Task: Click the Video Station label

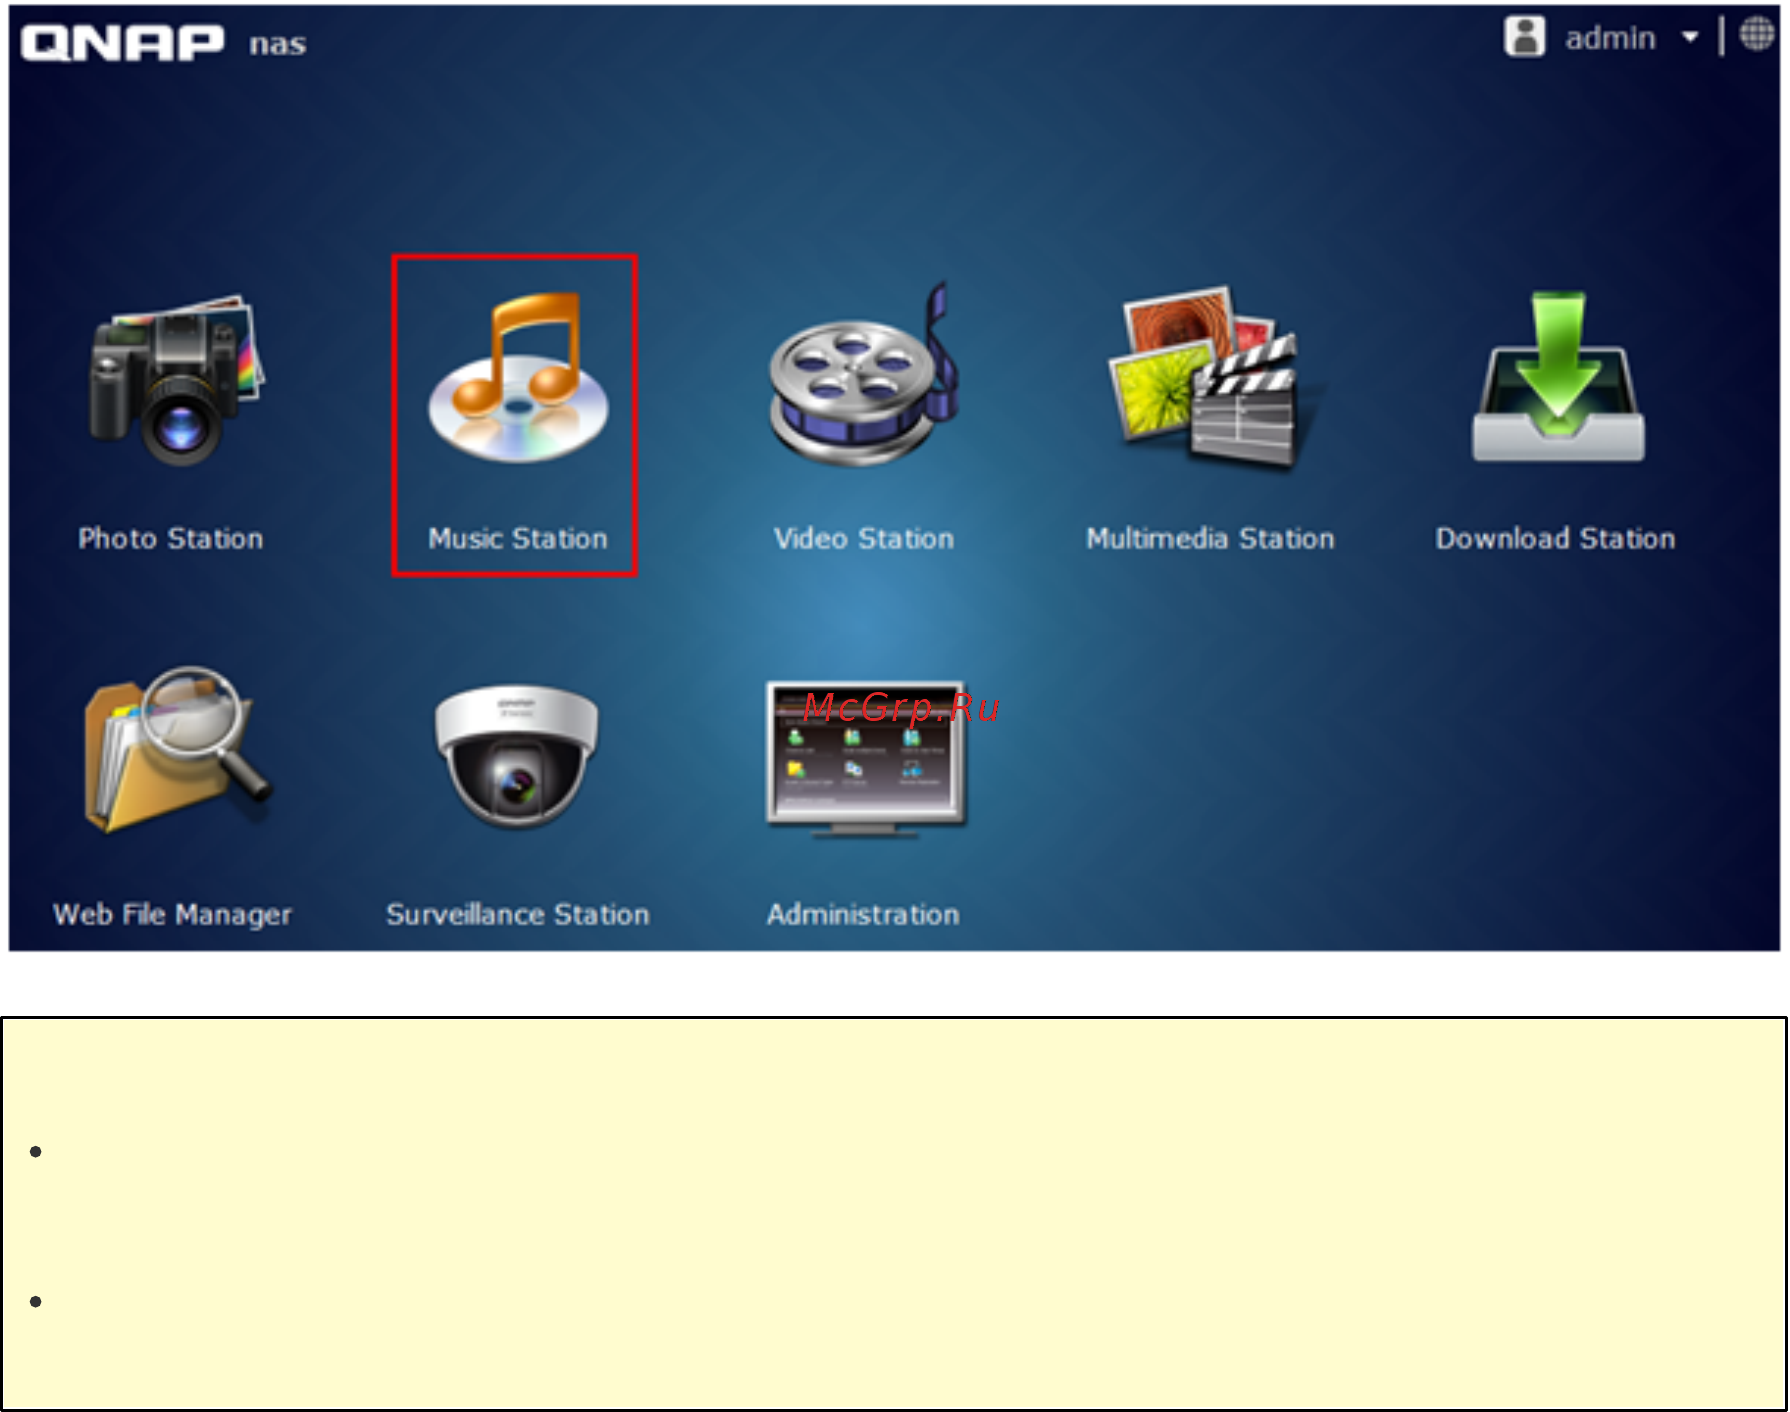Action: (864, 539)
